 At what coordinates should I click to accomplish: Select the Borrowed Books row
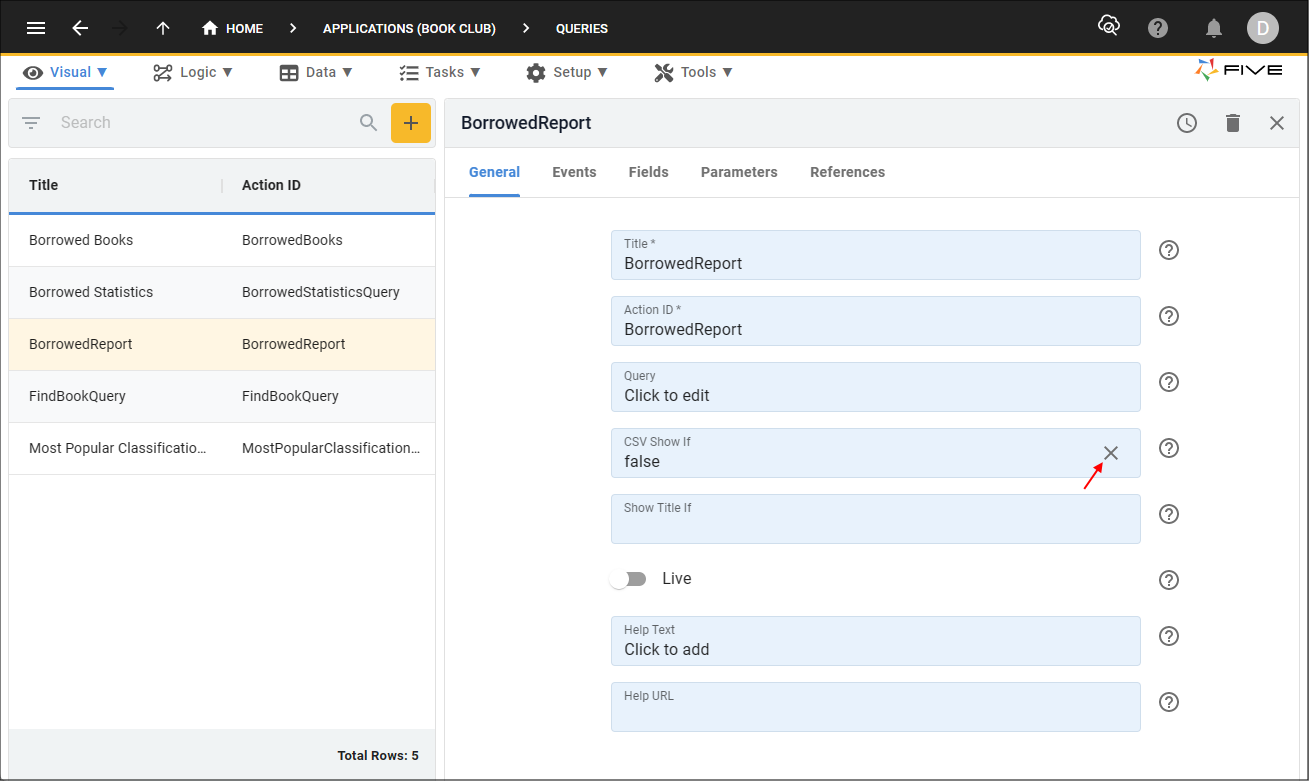222,240
